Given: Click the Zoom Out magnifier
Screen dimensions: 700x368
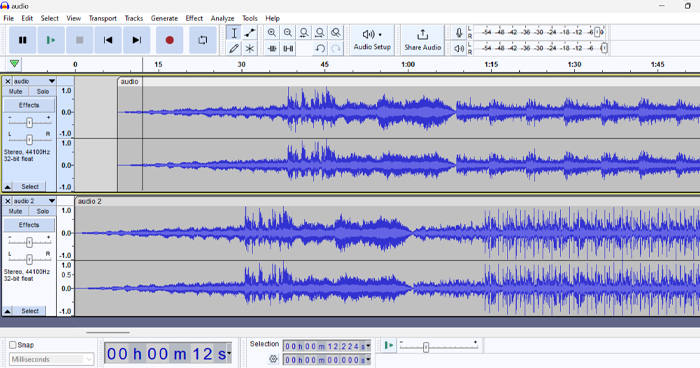Looking at the screenshot, I should tap(288, 33).
